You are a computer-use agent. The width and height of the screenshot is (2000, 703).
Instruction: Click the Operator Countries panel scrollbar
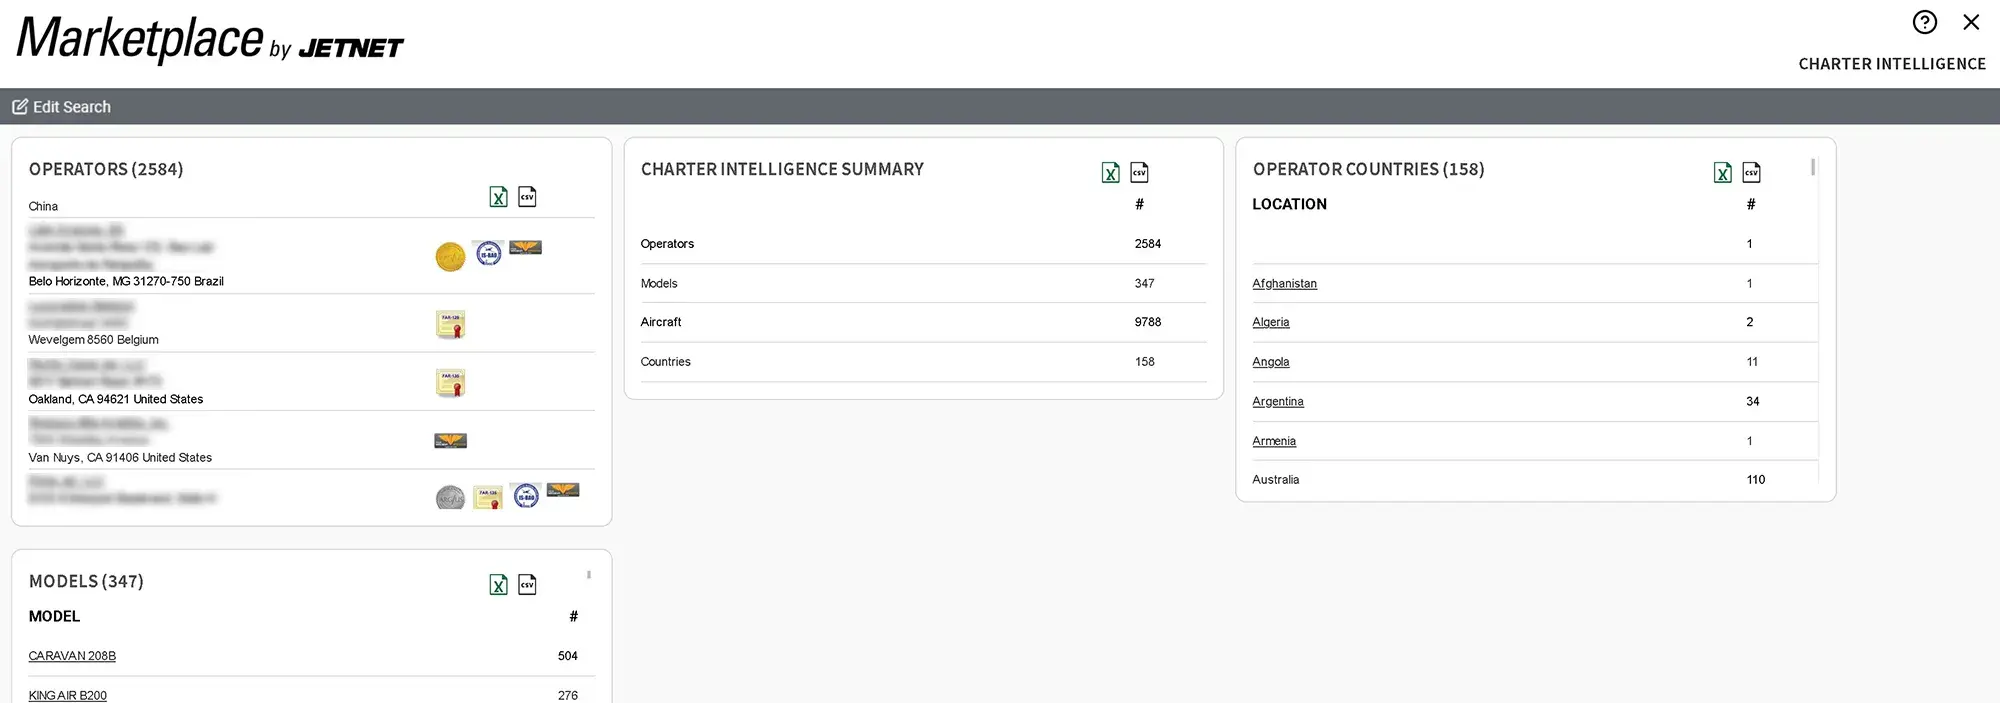[1812, 168]
